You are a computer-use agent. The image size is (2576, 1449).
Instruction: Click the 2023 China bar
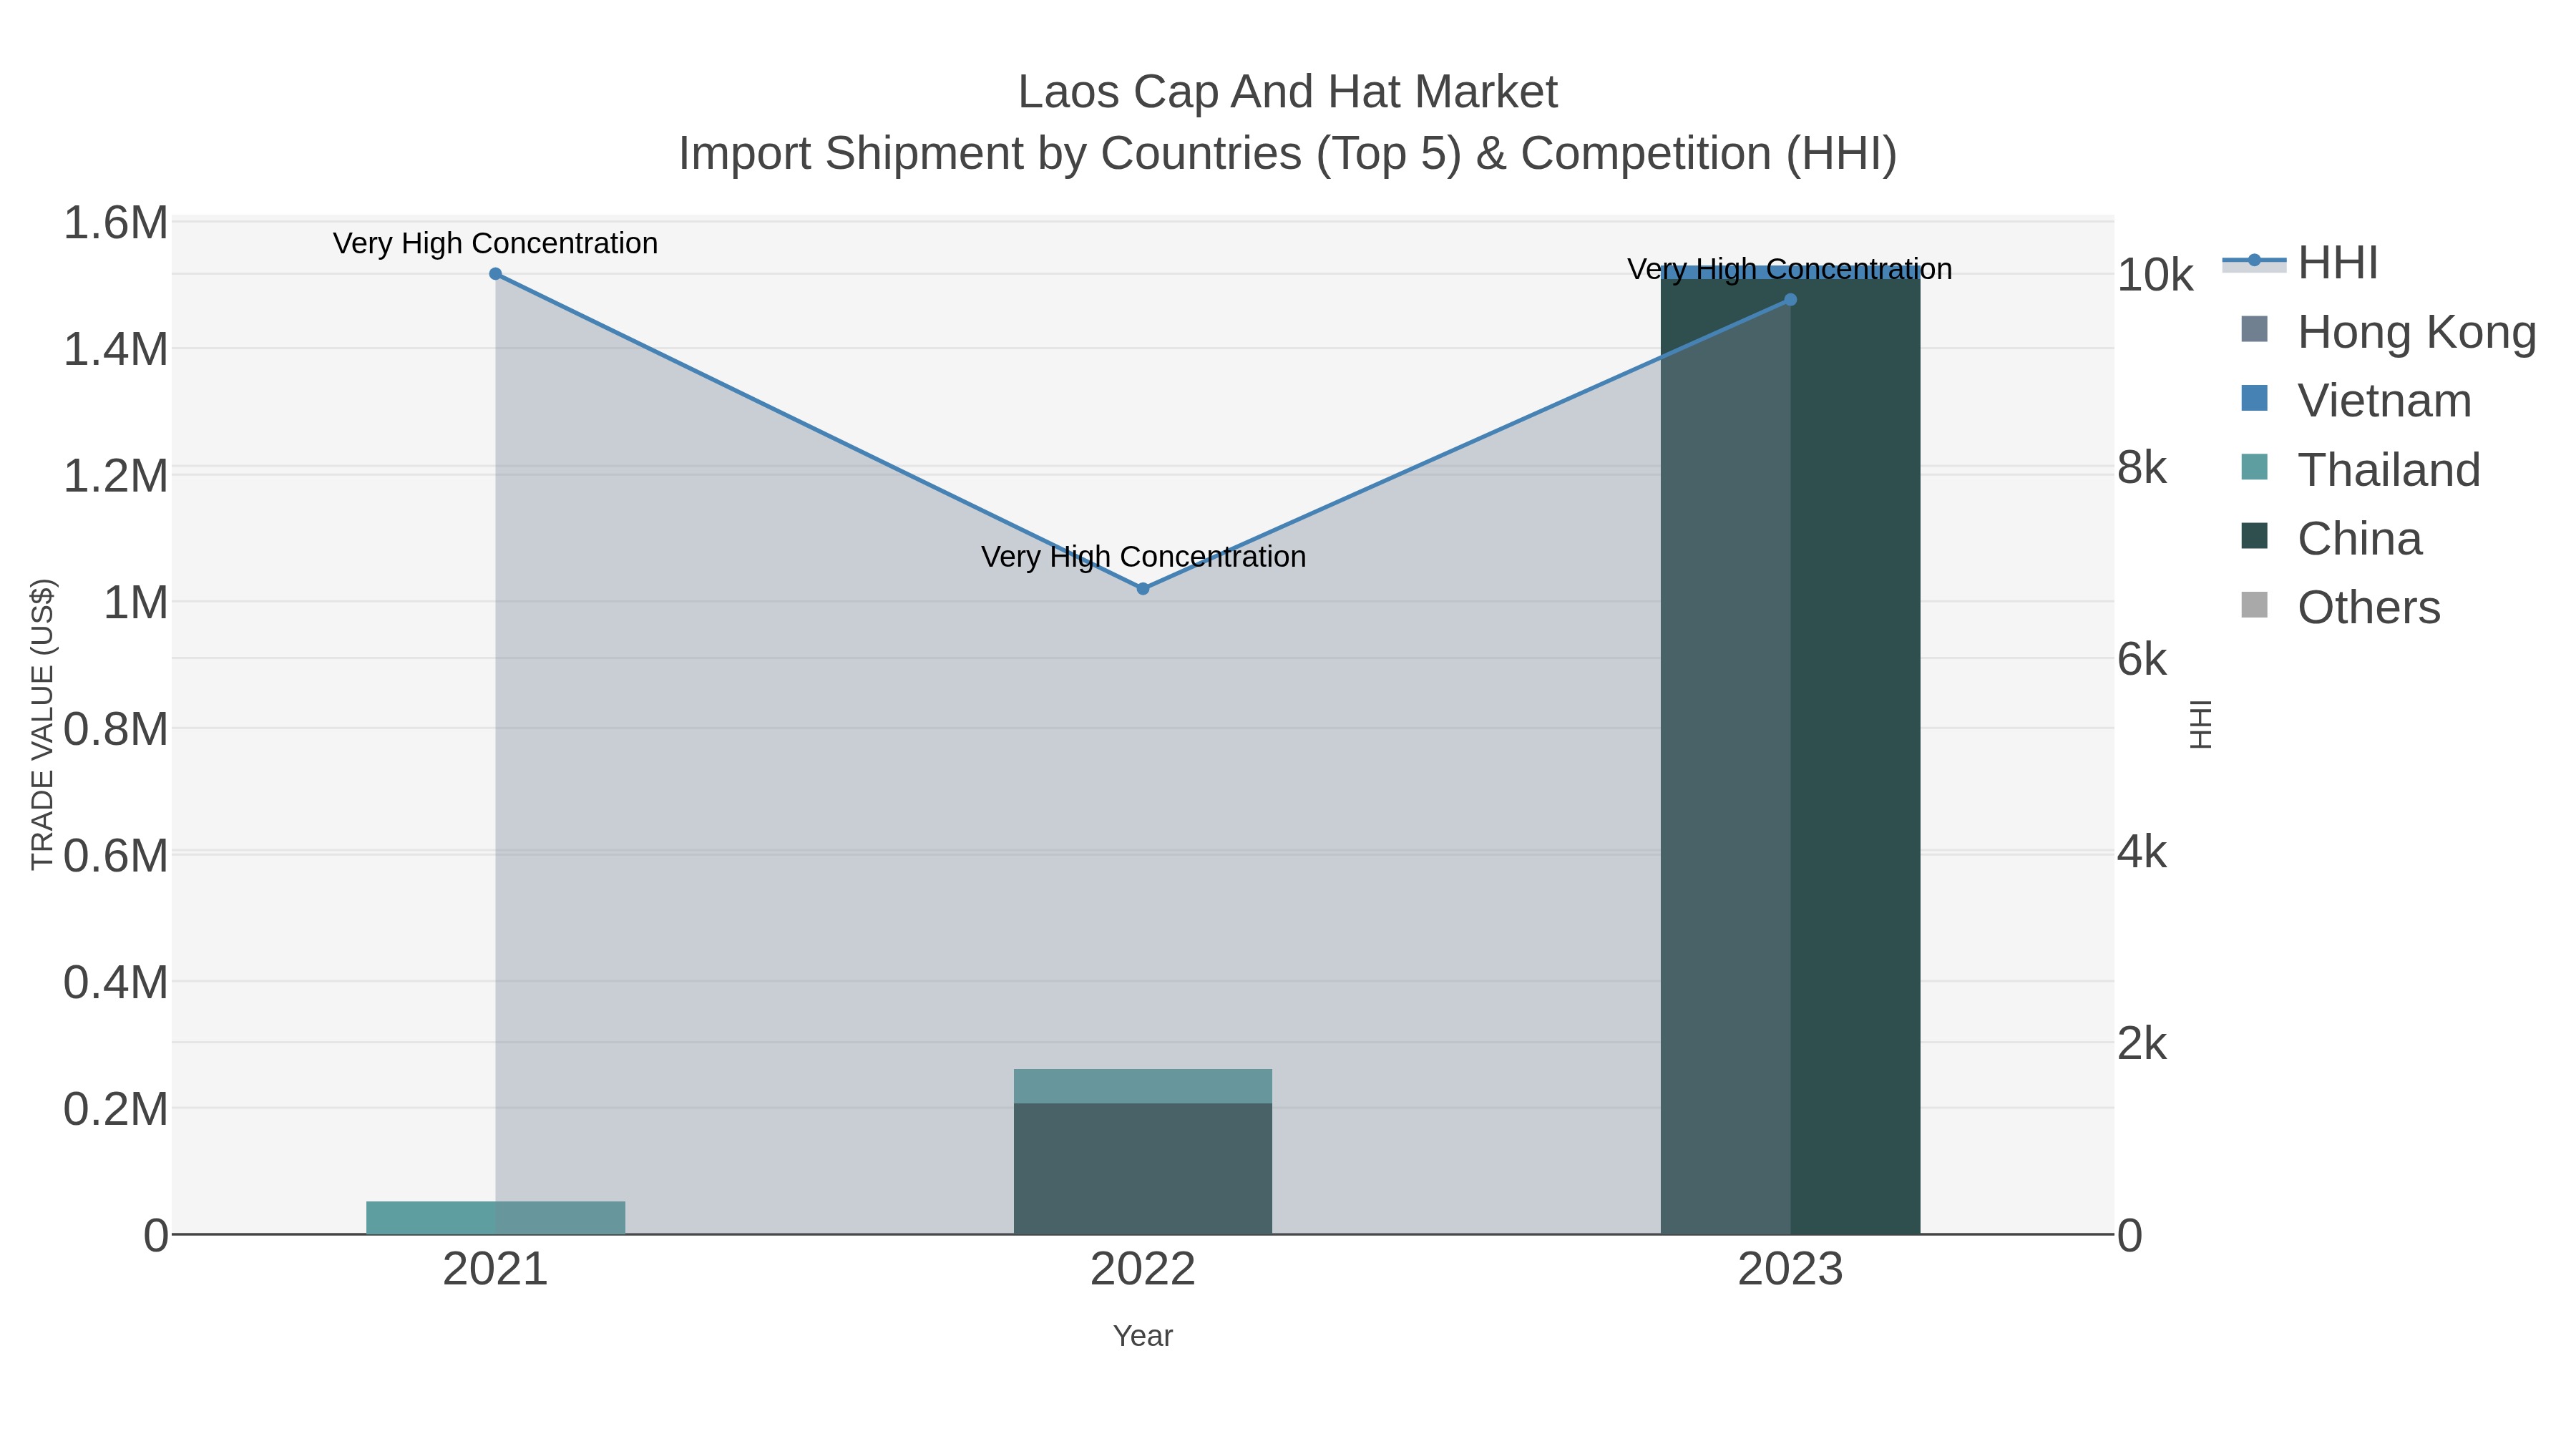[x=1790, y=756]
